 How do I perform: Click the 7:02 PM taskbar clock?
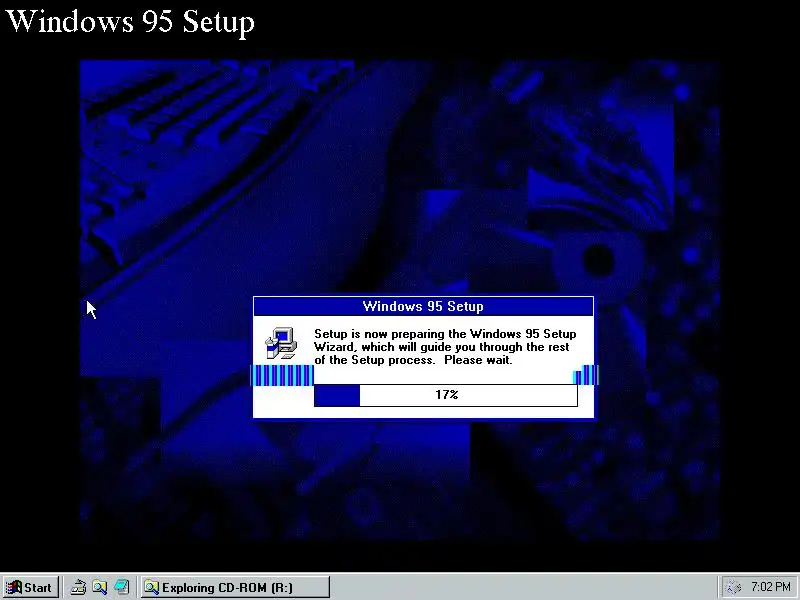click(x=770, y=587)
